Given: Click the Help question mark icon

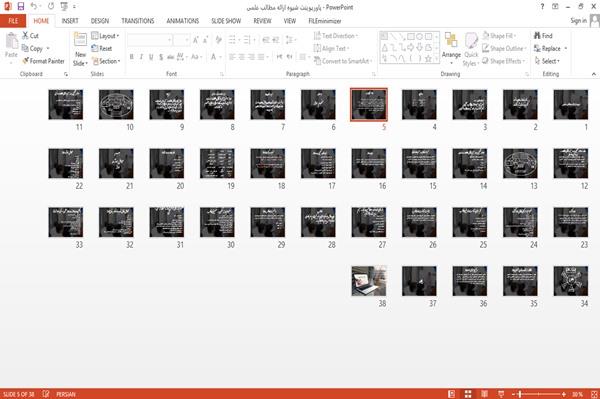Looking at the screenshot, I should click(x=542, y=7).
